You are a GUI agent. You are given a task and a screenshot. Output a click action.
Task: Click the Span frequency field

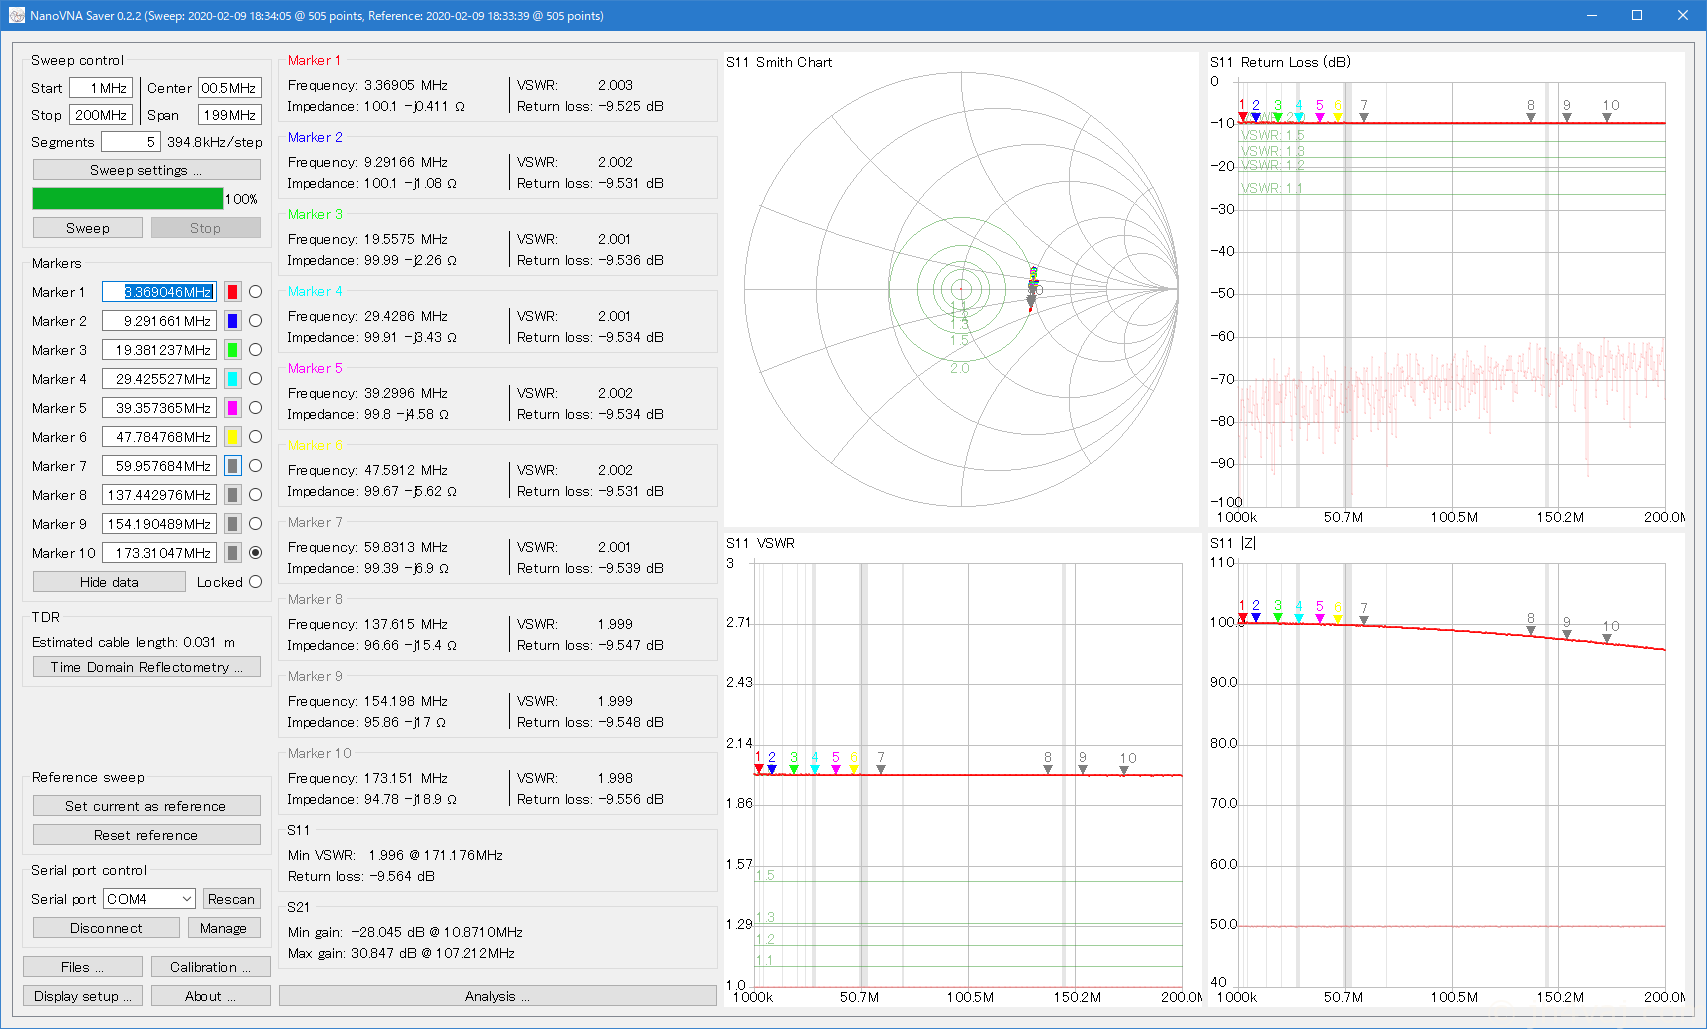[x=230, y=115]
